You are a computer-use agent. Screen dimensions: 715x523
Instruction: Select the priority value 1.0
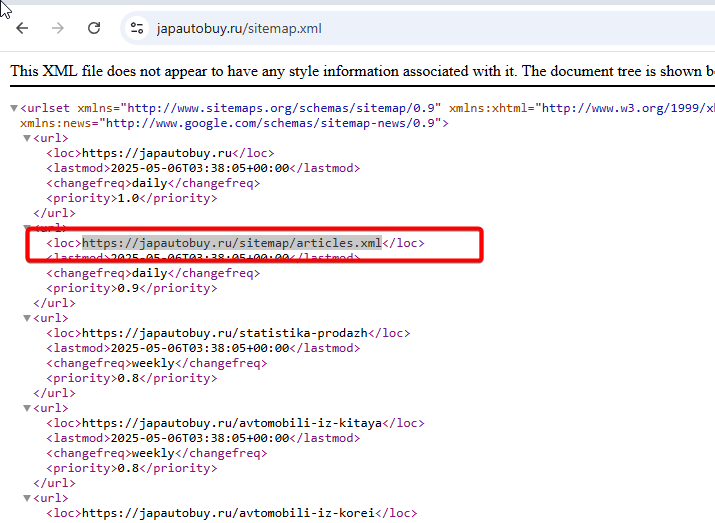click(x=128, y=198)
